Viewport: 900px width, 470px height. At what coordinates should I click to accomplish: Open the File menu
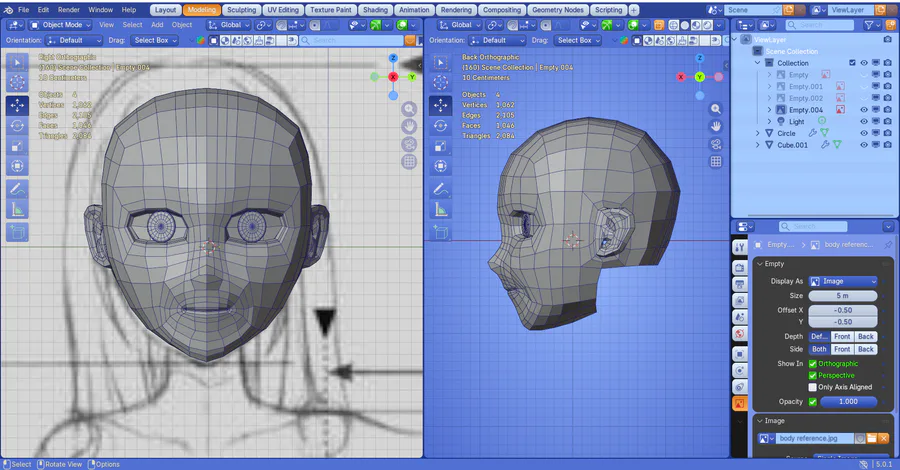coord(24,10)
